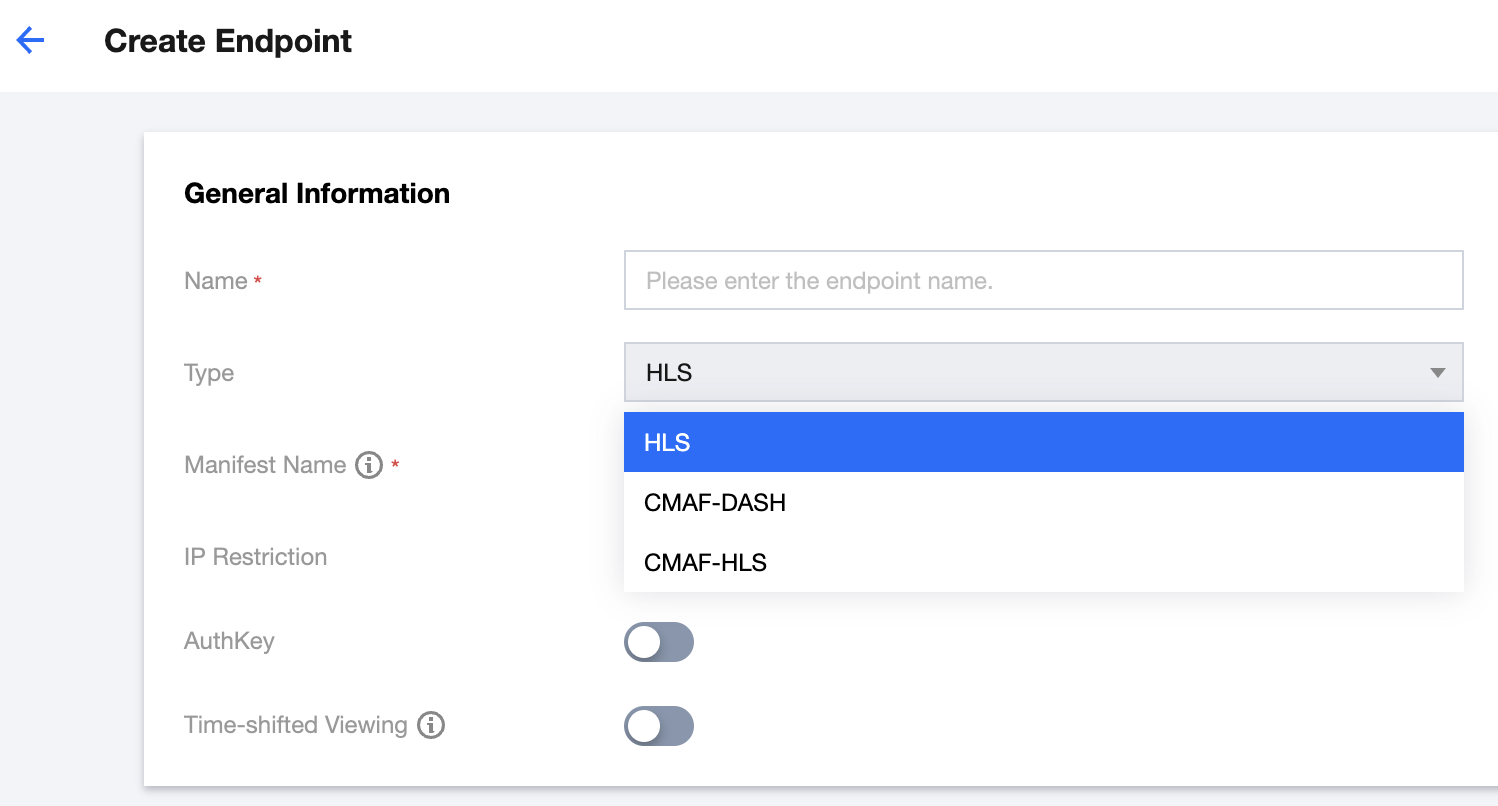Click the AuthKey label text
1498x806 pixels.
(229, 641)
